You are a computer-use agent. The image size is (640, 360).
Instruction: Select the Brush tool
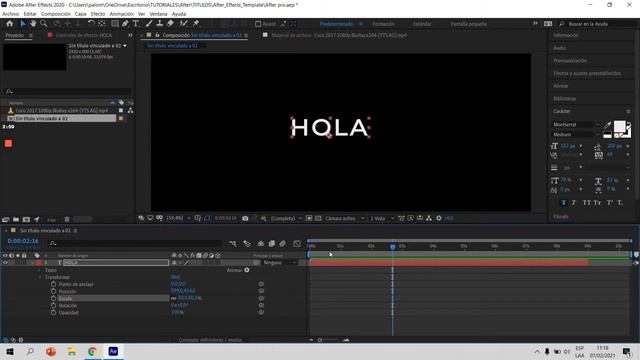pos(149,24)
